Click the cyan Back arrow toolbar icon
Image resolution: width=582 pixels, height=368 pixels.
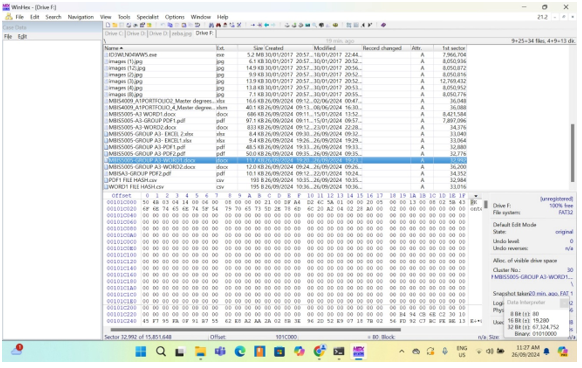tap(267, 25)
